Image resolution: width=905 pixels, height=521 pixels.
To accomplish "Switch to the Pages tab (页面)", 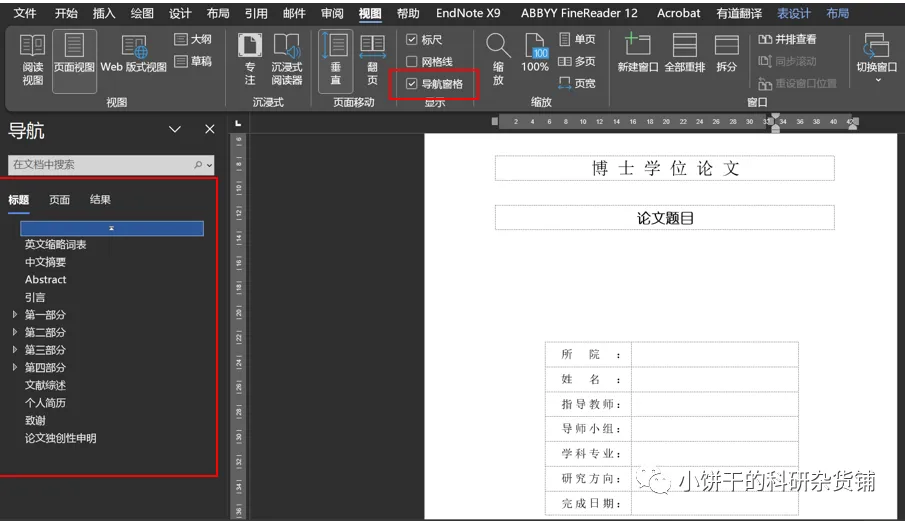I will [x=59, y=200].
